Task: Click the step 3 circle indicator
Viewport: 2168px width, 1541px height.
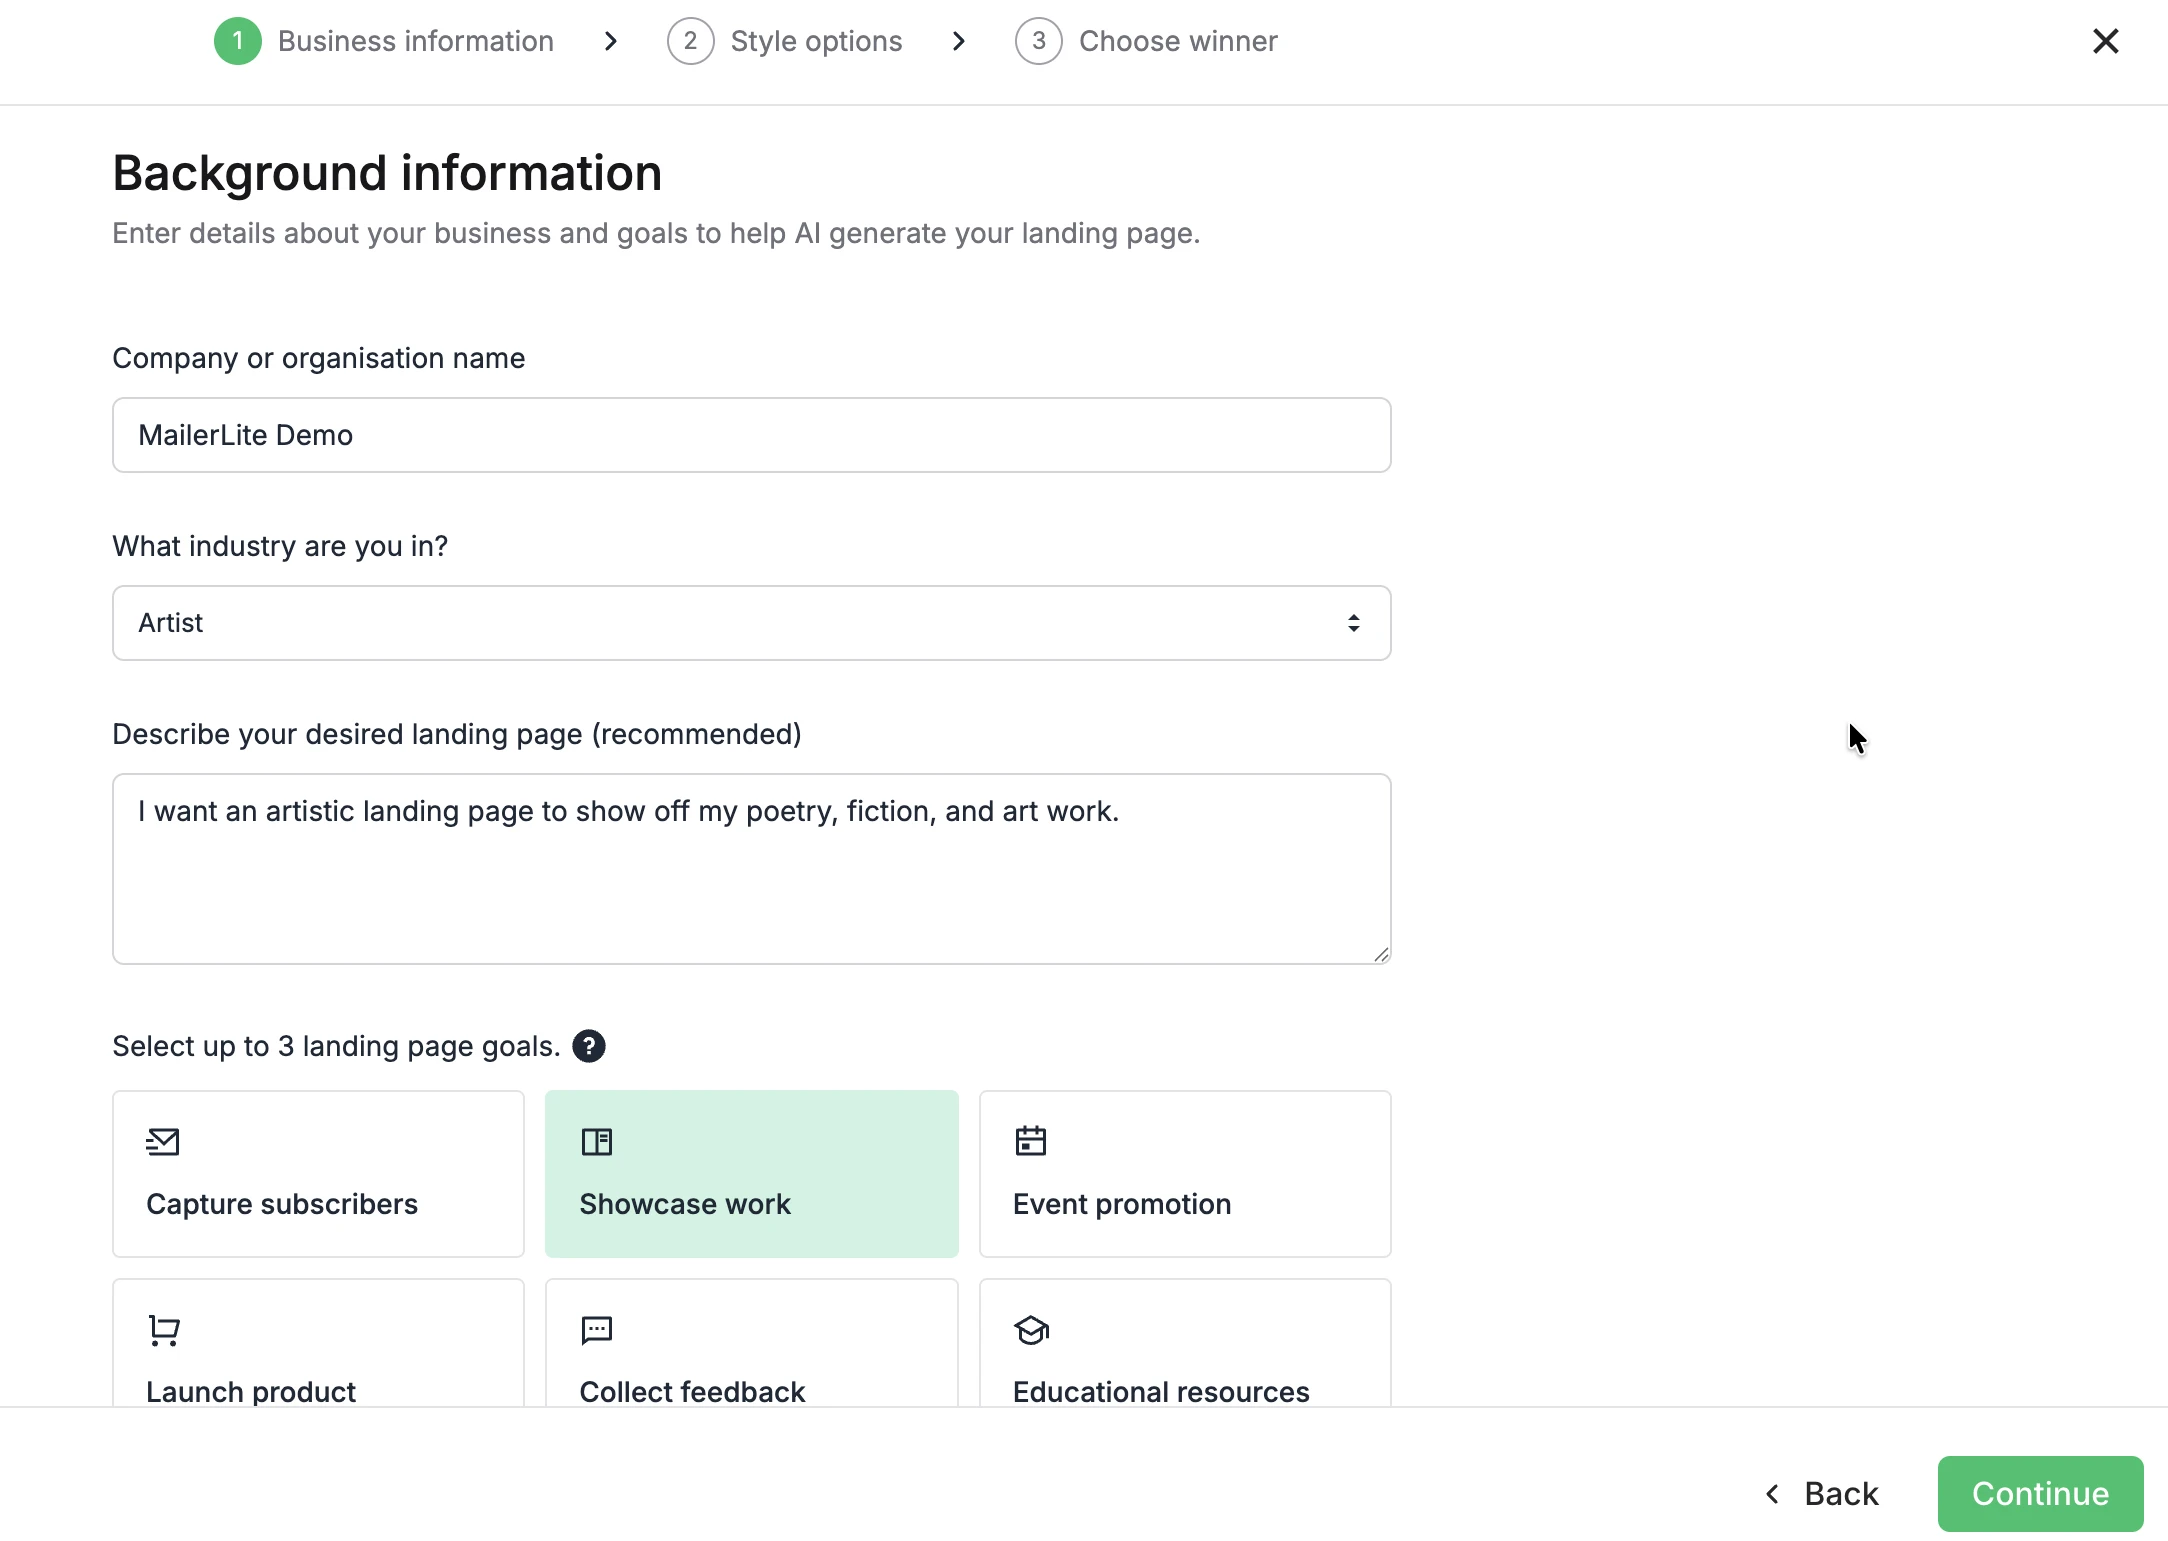Action: (x=1038, y=41)
